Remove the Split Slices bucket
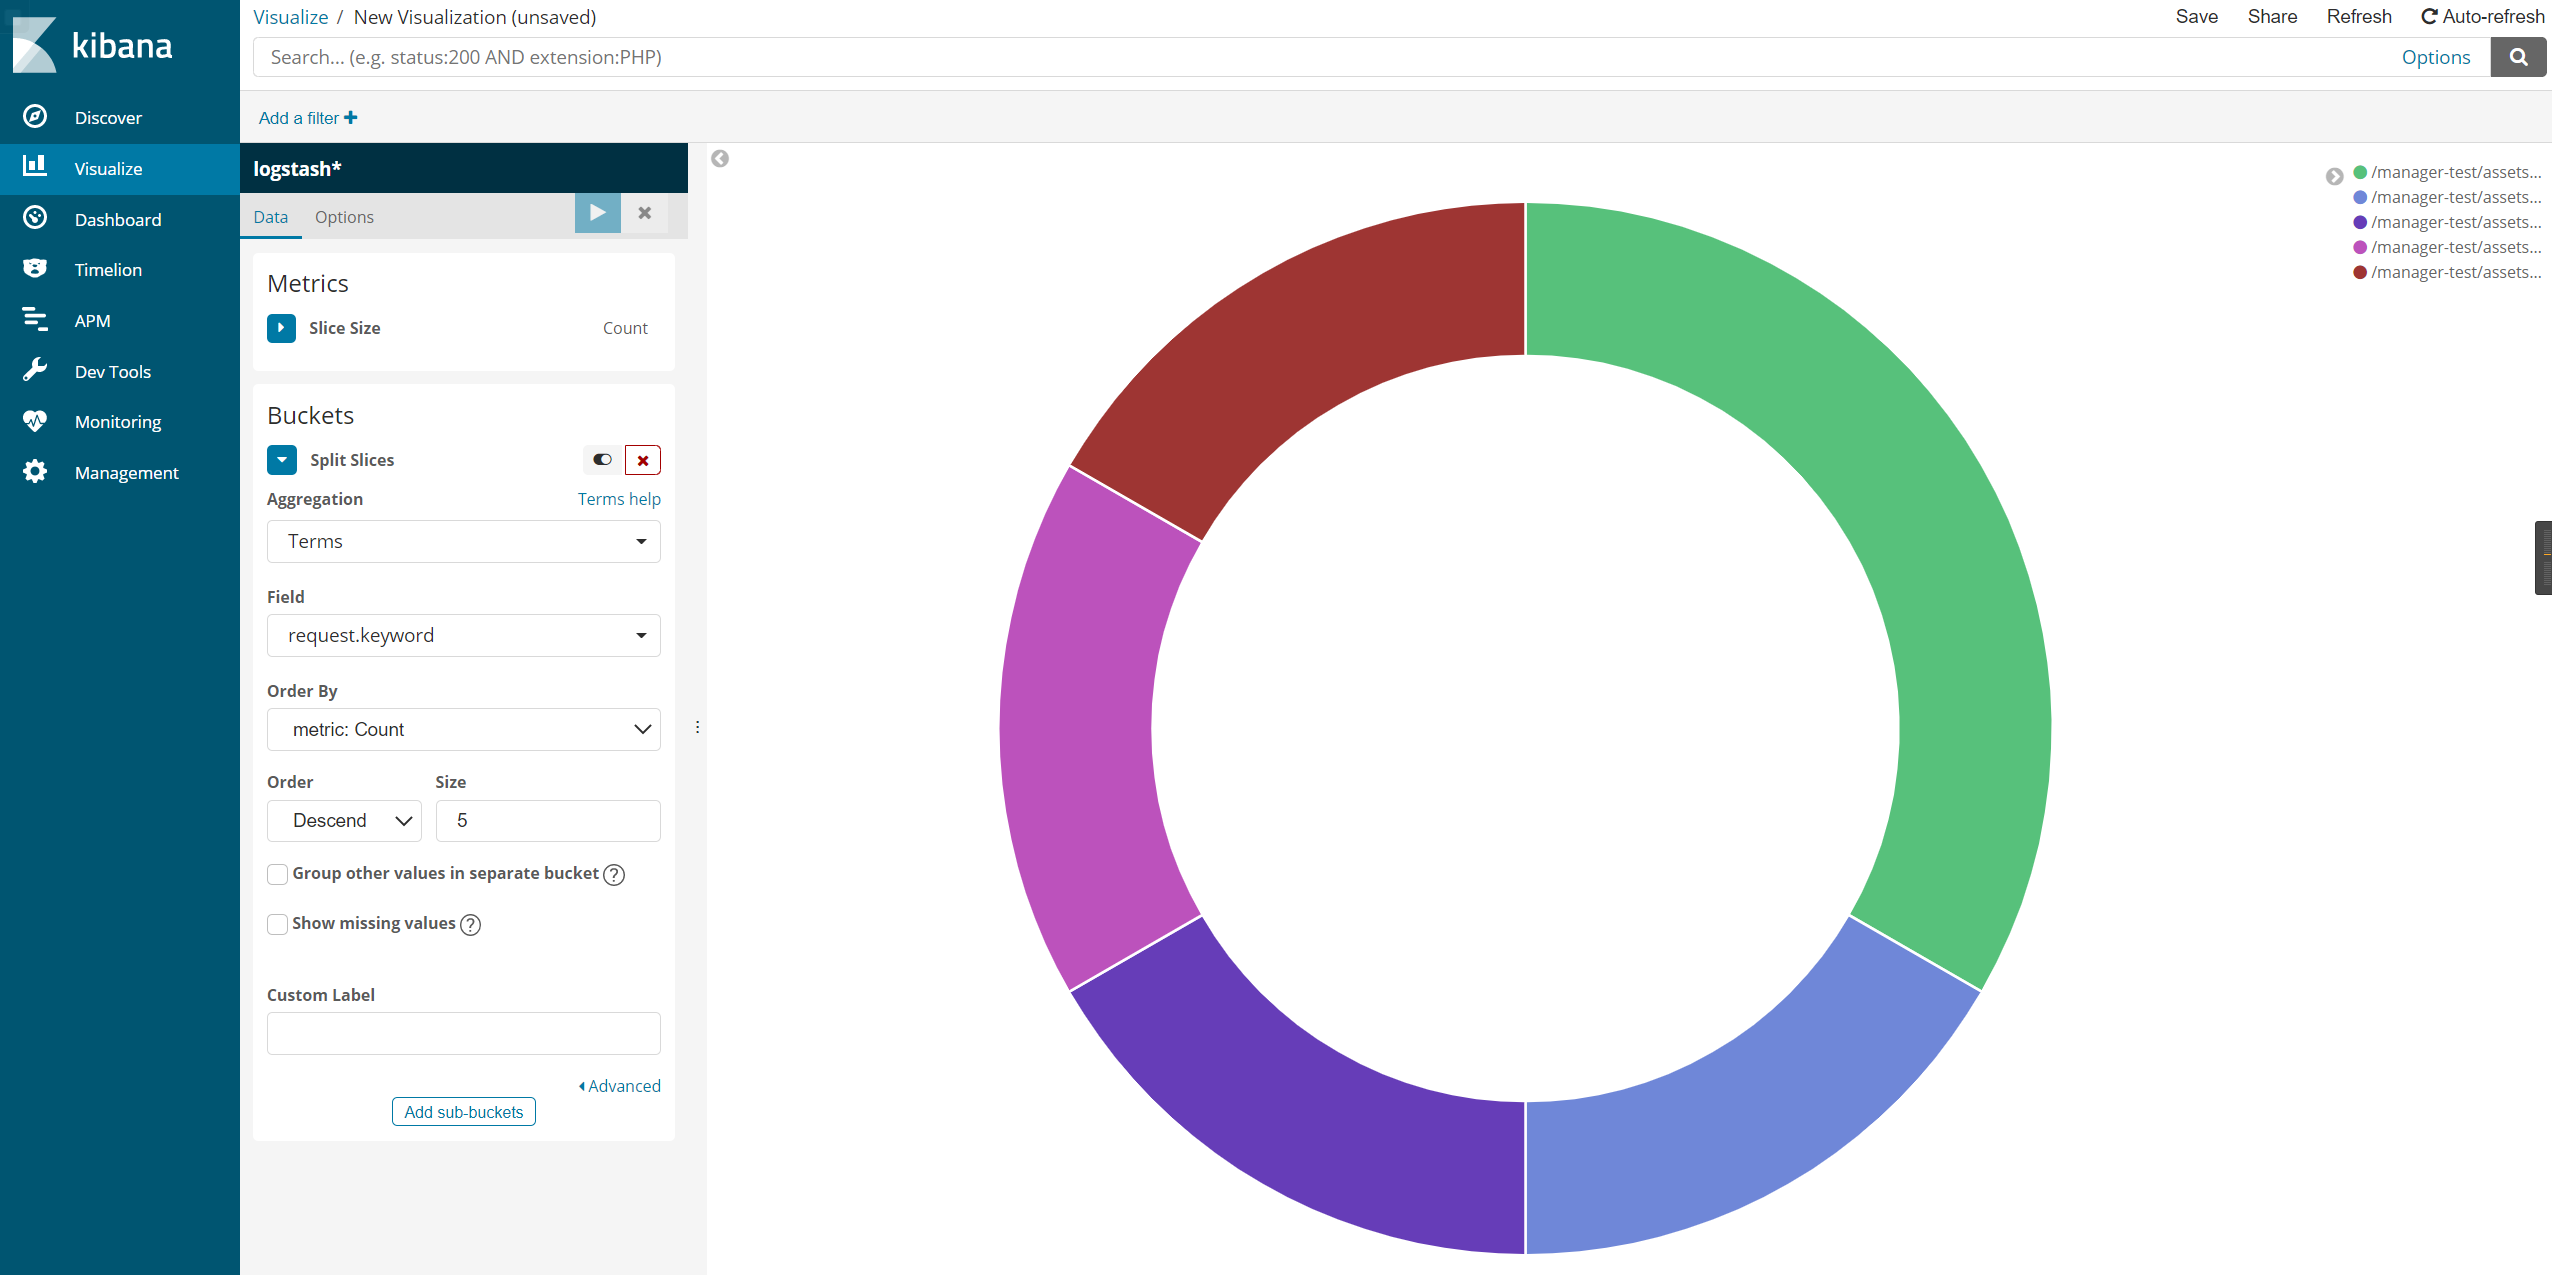 click(x=643, y=460)
